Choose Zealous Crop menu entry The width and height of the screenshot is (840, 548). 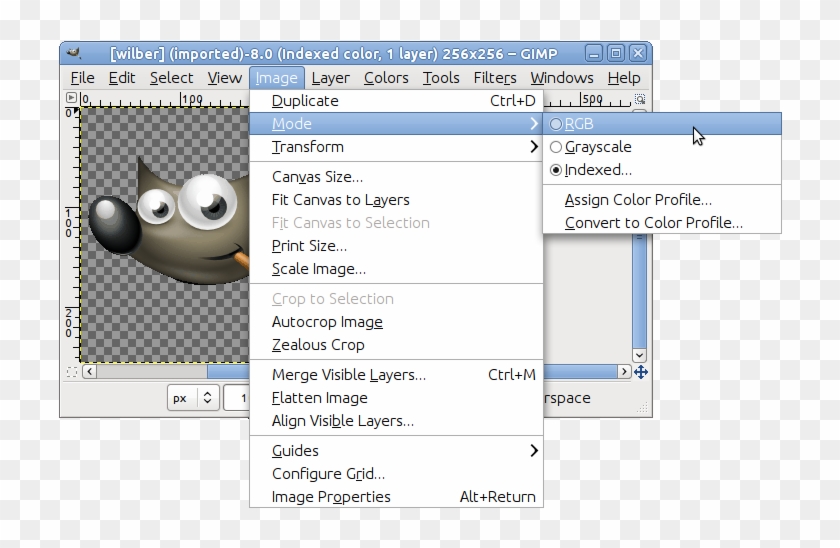coord(396,345)
